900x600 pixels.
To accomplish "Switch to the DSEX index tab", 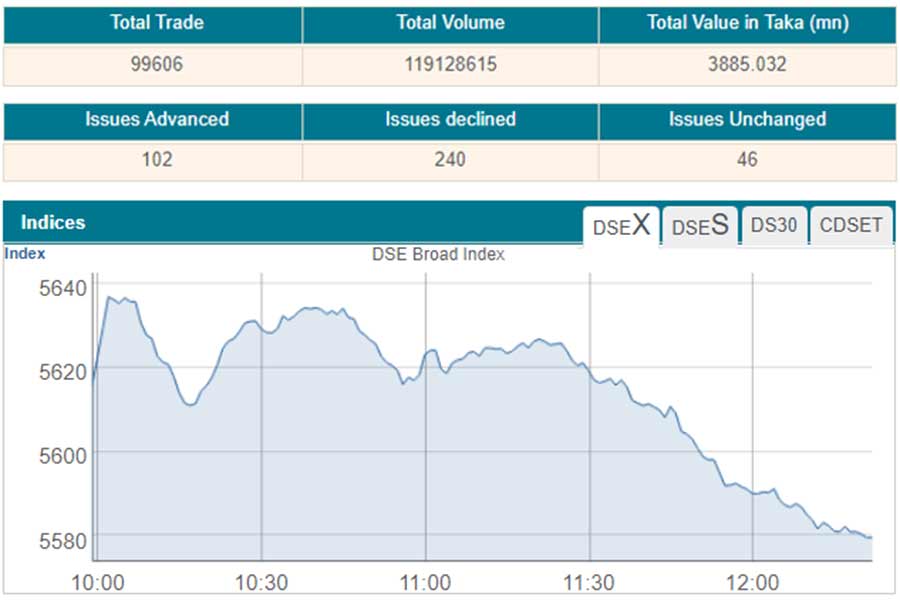I will tap(621, 226).
